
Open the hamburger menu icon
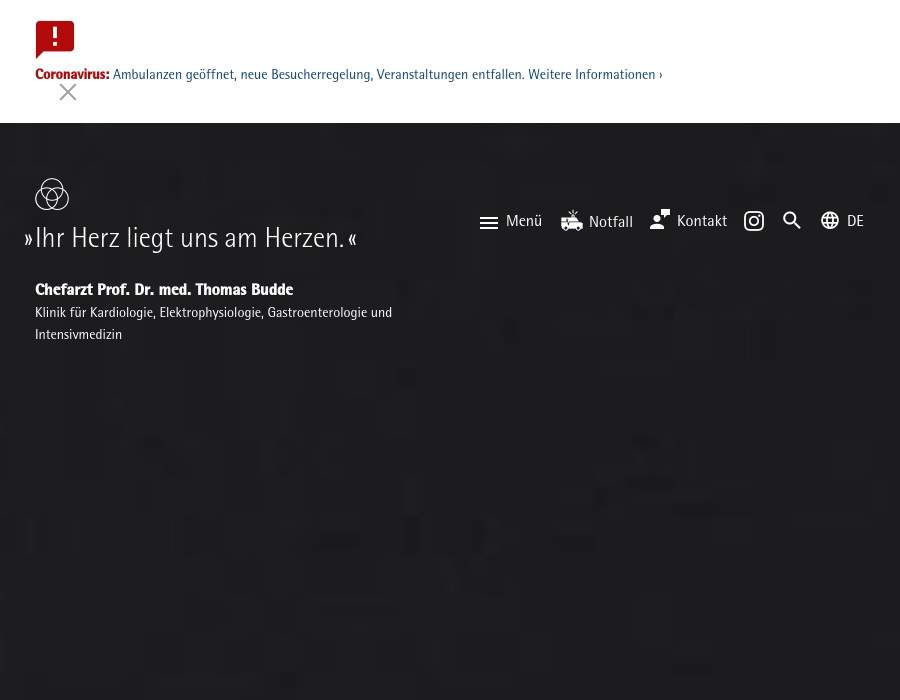489,223
